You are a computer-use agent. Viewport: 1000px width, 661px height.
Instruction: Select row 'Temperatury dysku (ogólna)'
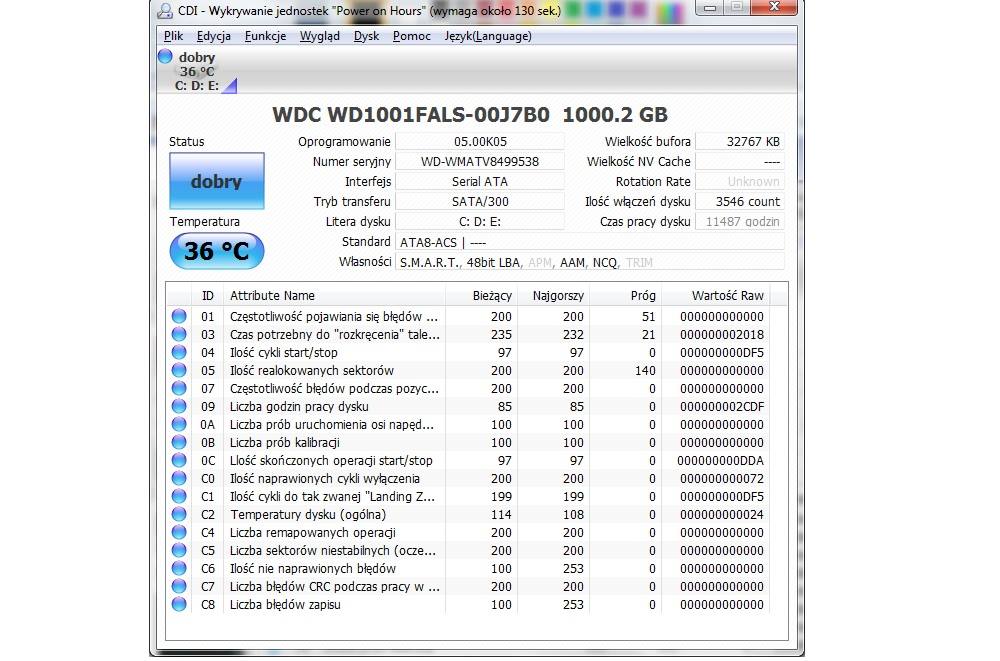[x=469, y=514]
